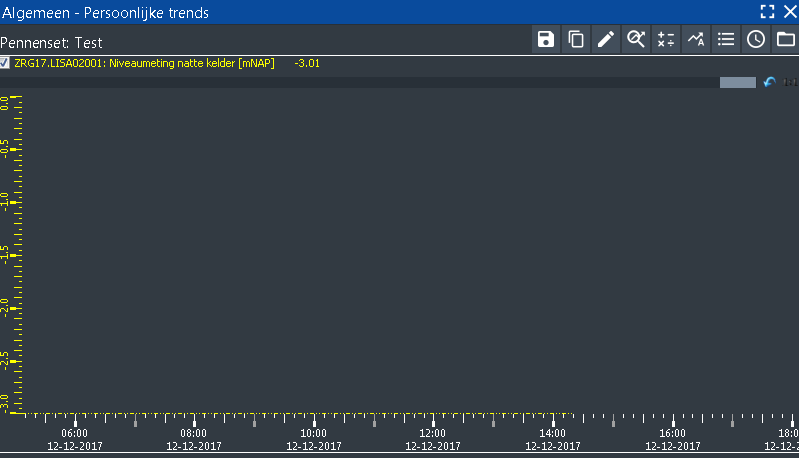Open the math operators calculation icon
Image resolution: width=799 pixels, height=458 pixels.
point(666,40)
